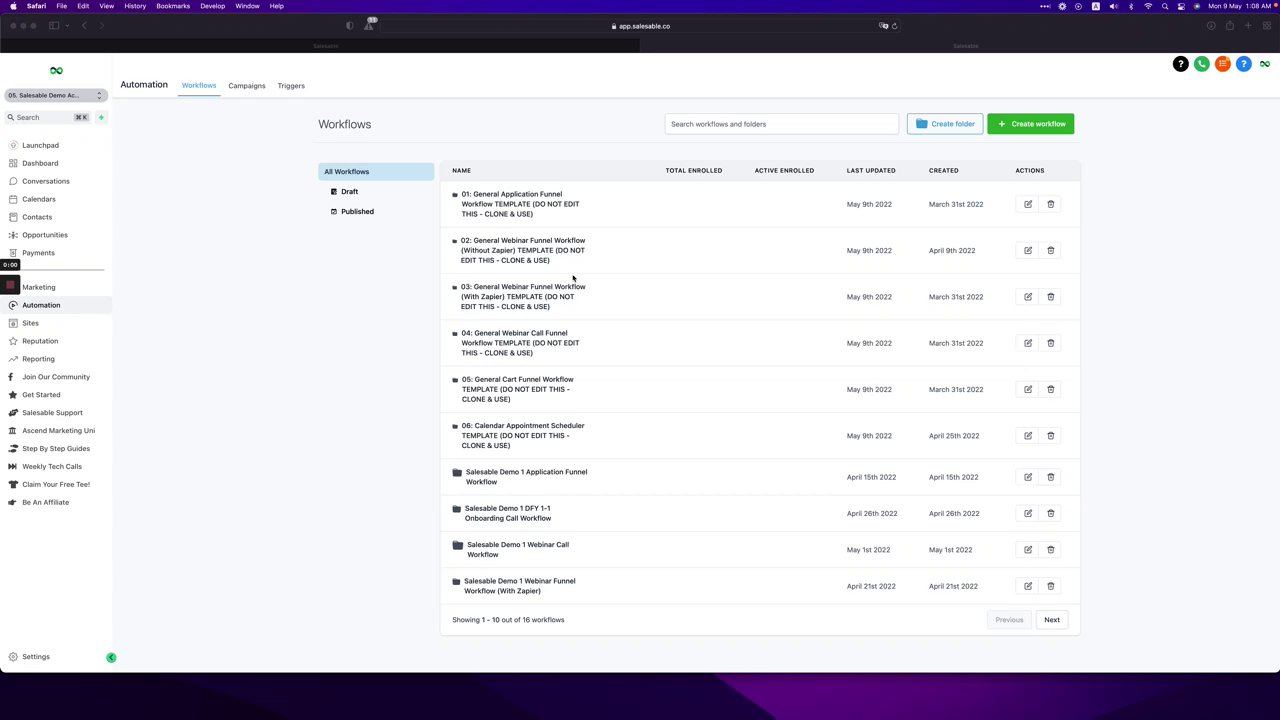This screenshot has width=1280, height=720.
Task: Edit the 06: Calendar Appointment Scheduler template
Action: pyautogui.click(x=1028, y=436)
